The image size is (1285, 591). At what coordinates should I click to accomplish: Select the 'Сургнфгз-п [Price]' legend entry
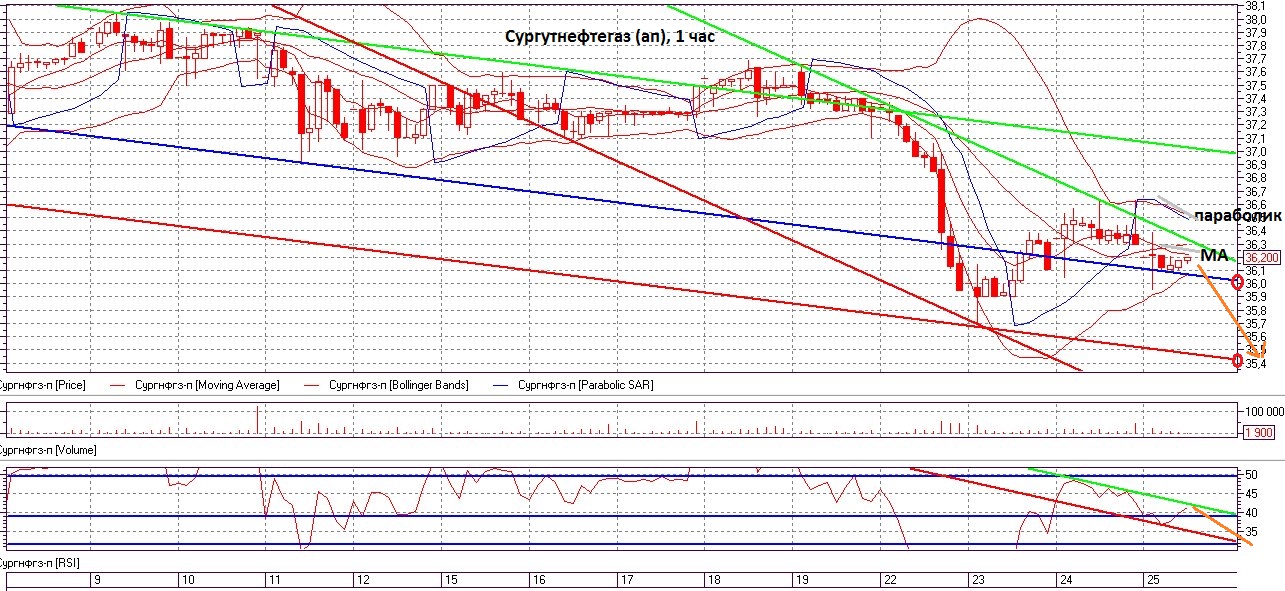42,385
